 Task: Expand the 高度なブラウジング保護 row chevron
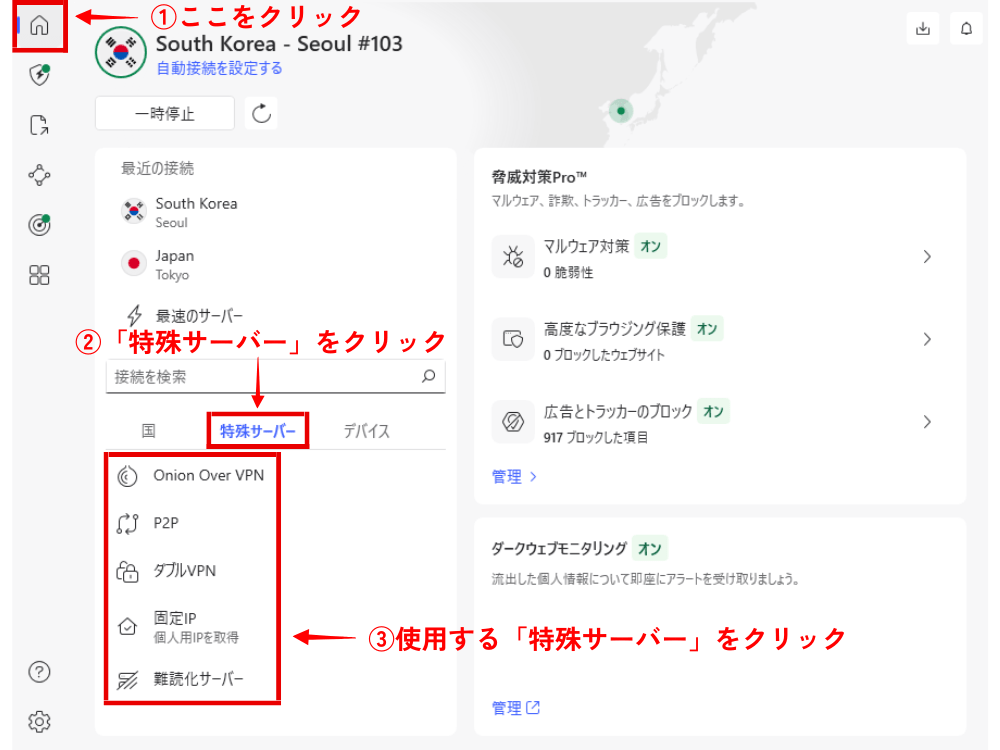coord(927,339)
